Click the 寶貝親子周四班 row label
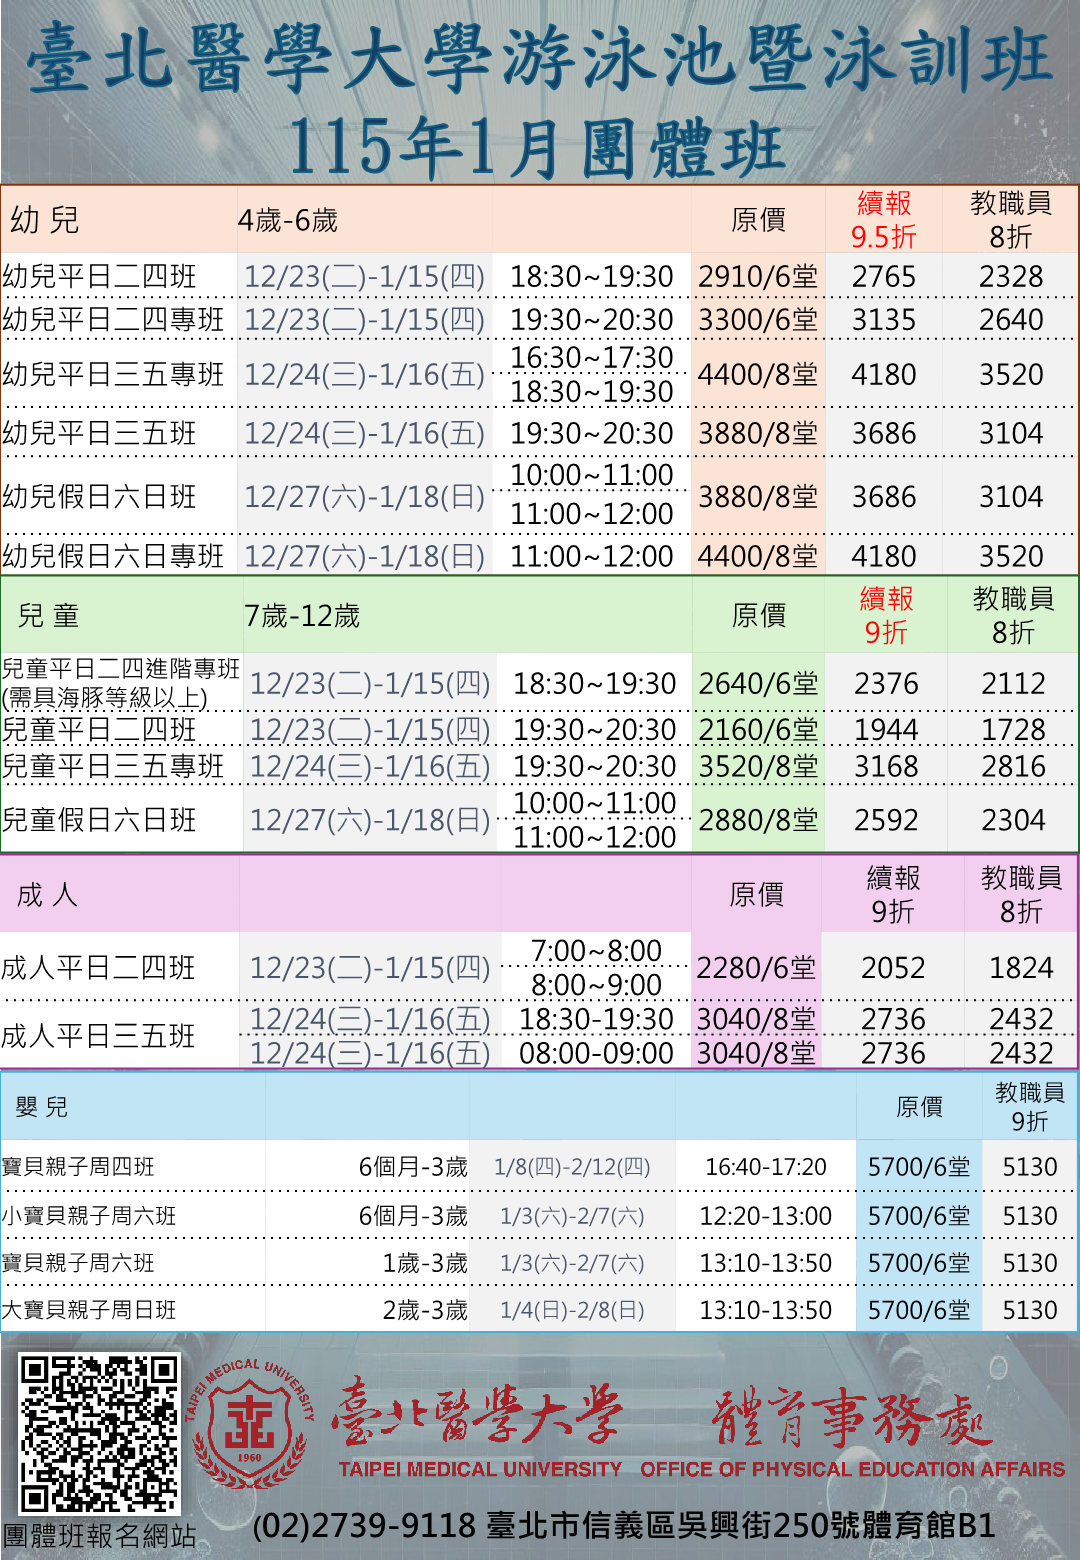Image resolution: width=1080 pixels, height=1560 pixels. (x=78, y=1167)
